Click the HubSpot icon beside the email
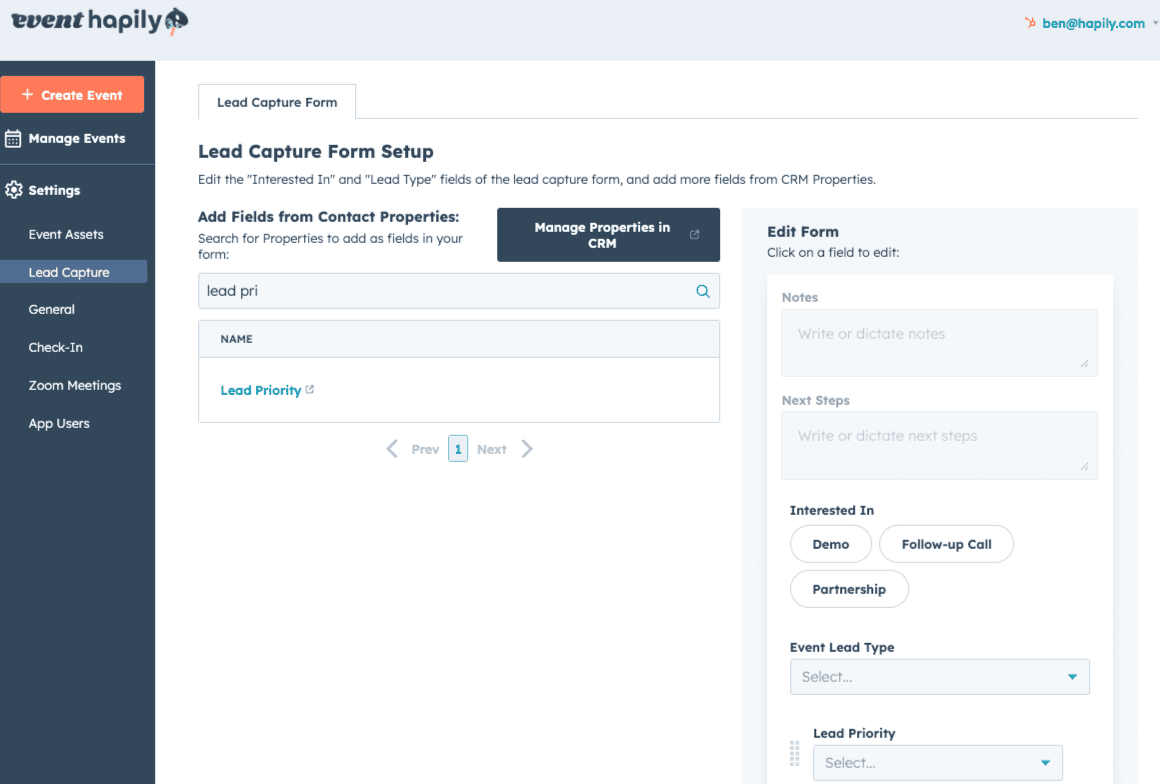This screenshot has width=1160, height=784. (1030, 23)
